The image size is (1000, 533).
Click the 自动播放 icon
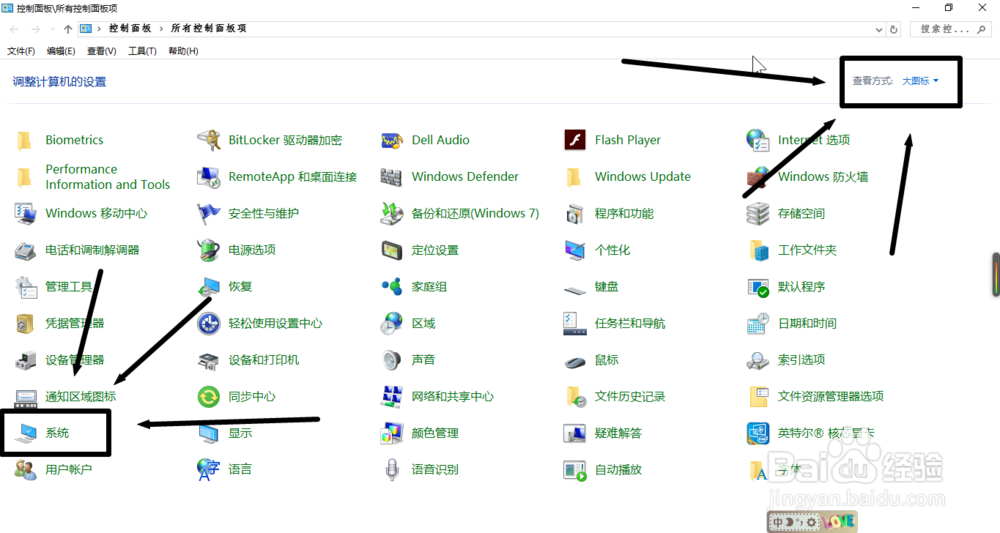click(x=575, y=470)
